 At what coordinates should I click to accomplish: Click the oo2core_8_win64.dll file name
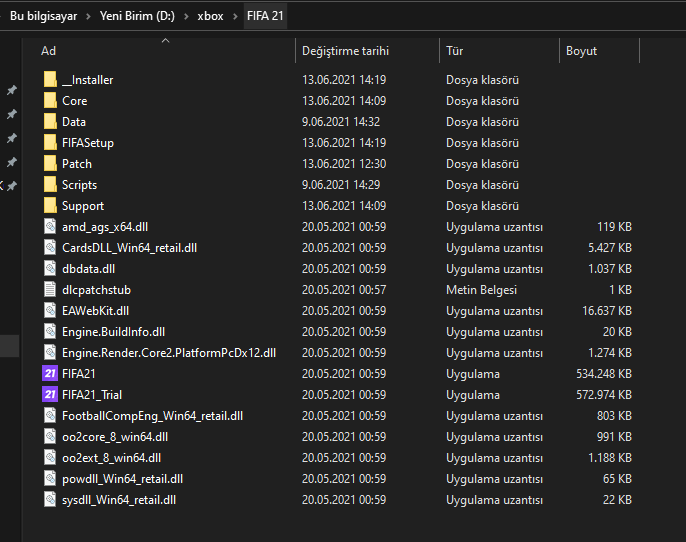tap(115, 437)
